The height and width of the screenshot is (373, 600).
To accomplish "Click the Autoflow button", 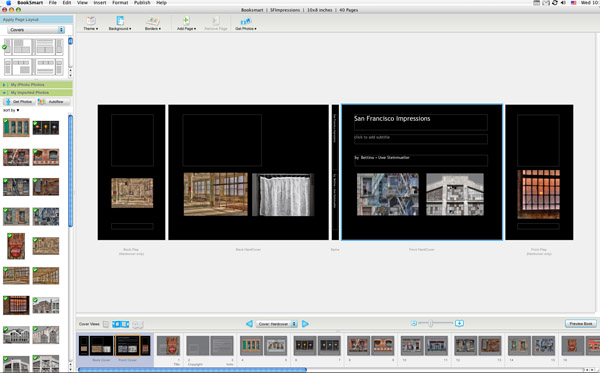I will [53, 102].
